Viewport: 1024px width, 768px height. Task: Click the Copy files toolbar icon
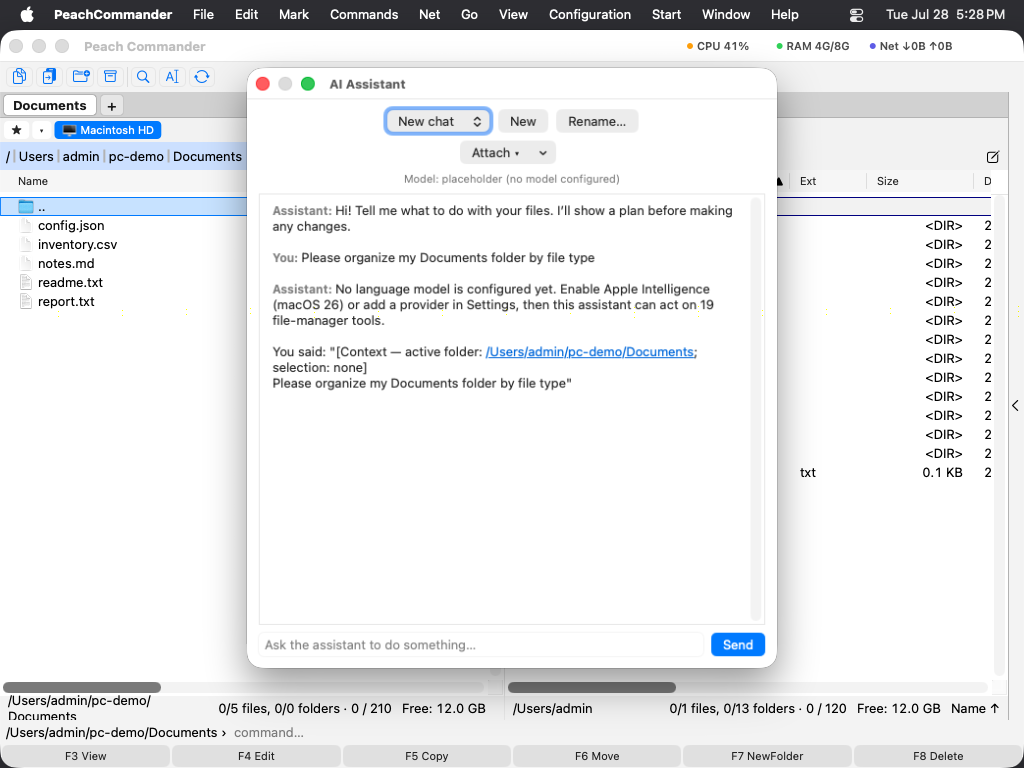coord(19,76)
